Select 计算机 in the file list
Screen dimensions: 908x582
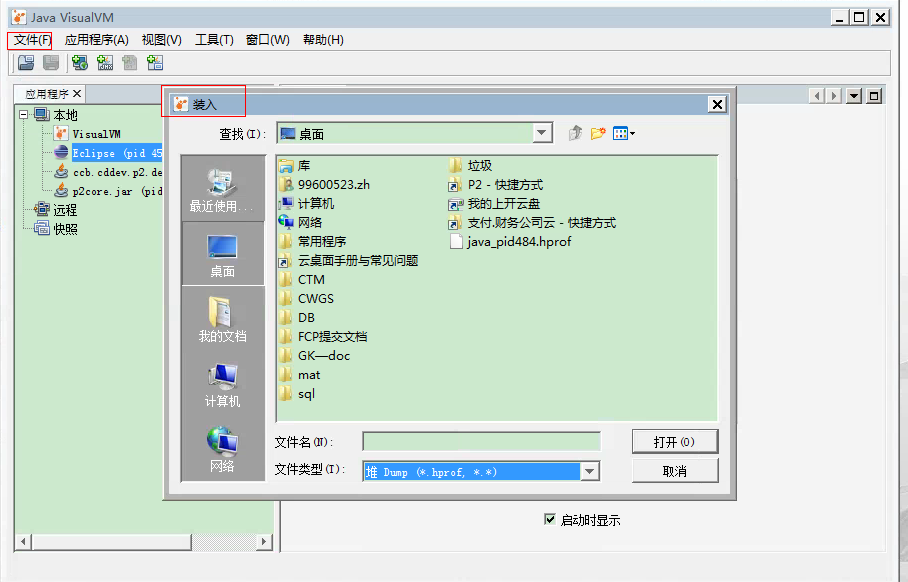[x=306, y=204]
